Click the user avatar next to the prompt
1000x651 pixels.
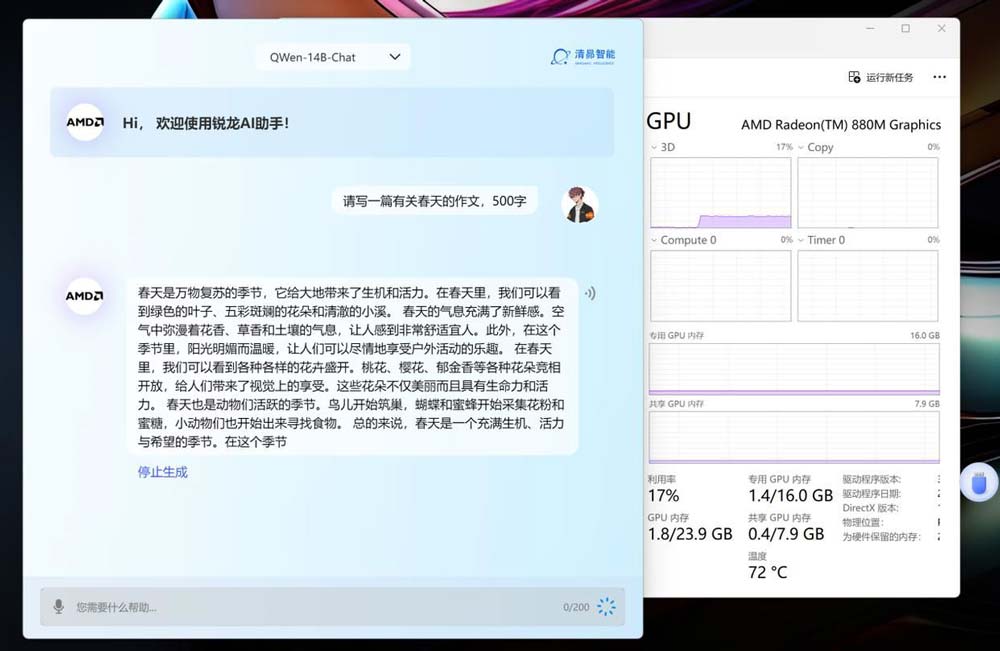pos(580,205)
